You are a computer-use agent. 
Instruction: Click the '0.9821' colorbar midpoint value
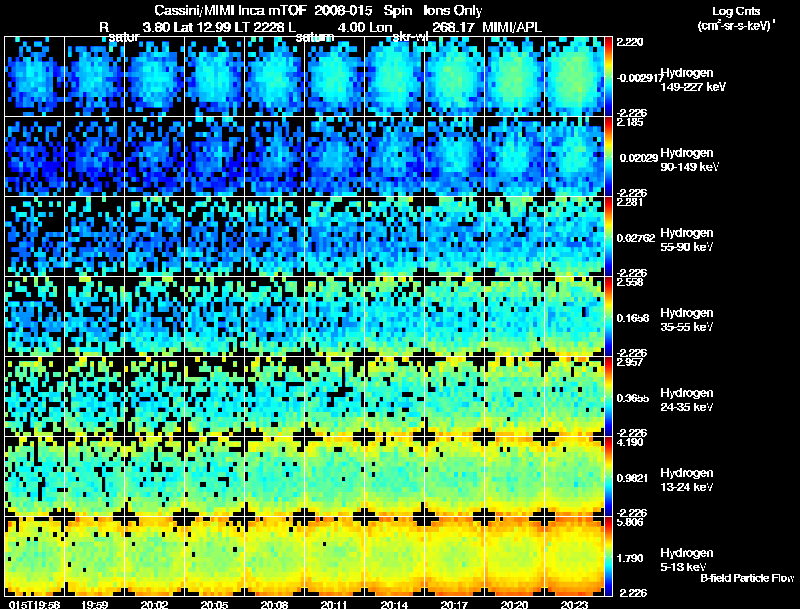click(x=633, y=478)
